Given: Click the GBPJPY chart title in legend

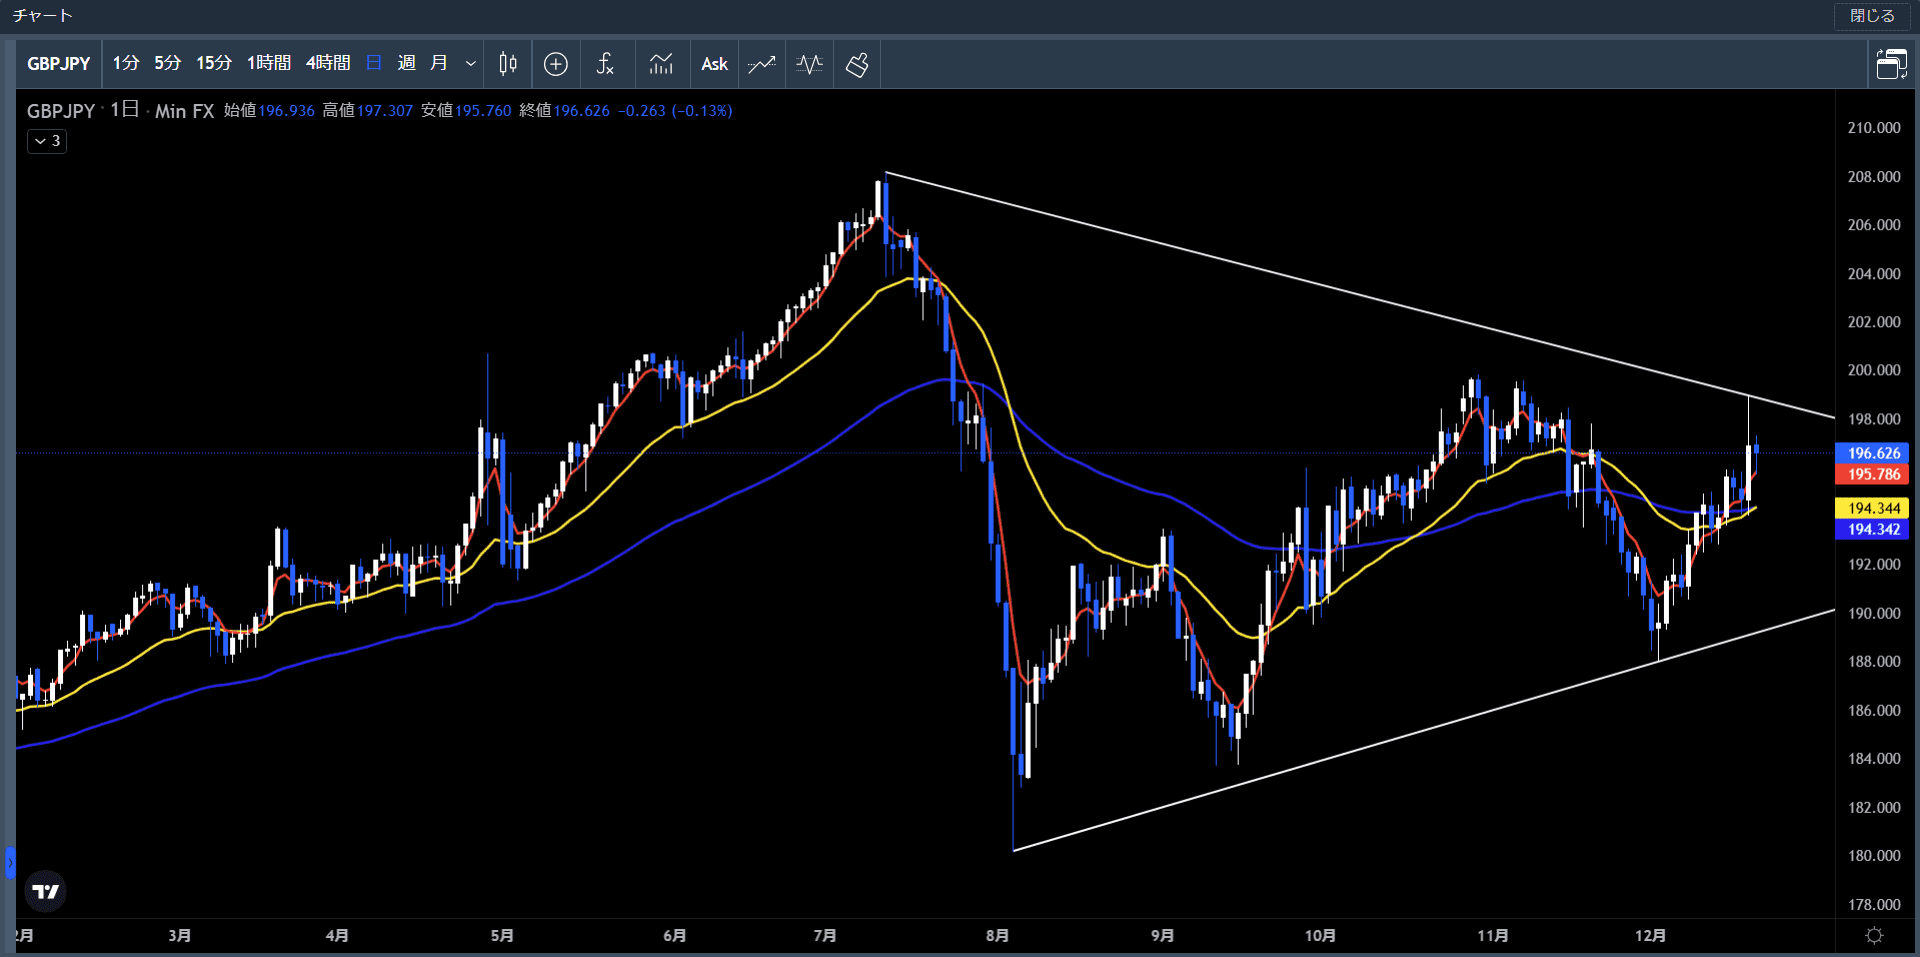Looking at the screenshot, I should click(61, 111).
